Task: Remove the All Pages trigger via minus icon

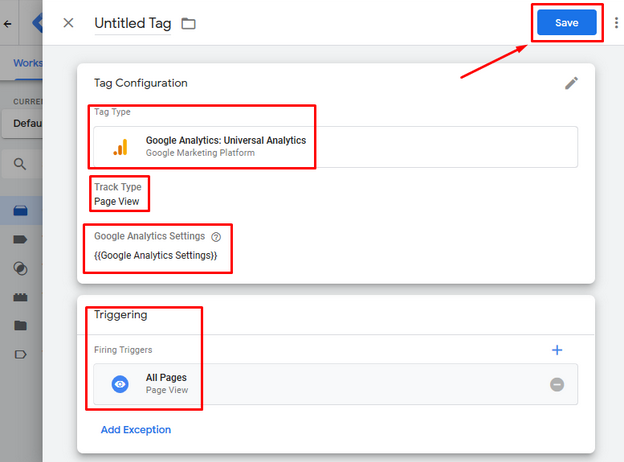Action: [x=557, y=384]
